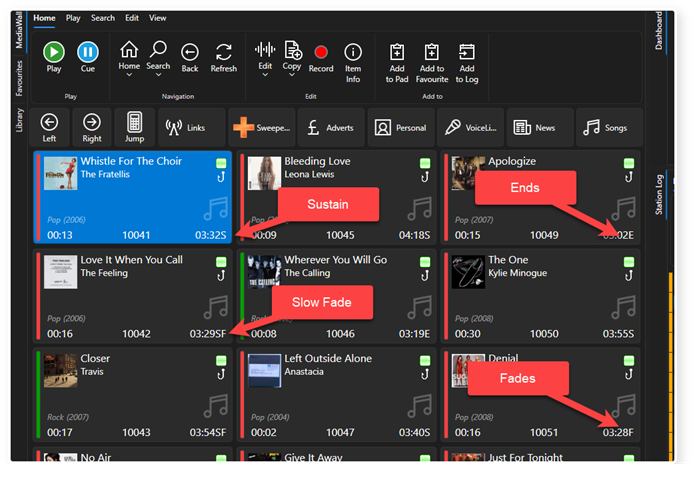Open the Favourites side tab
This screenshot has width=693, height=480.
pos(19,78)
